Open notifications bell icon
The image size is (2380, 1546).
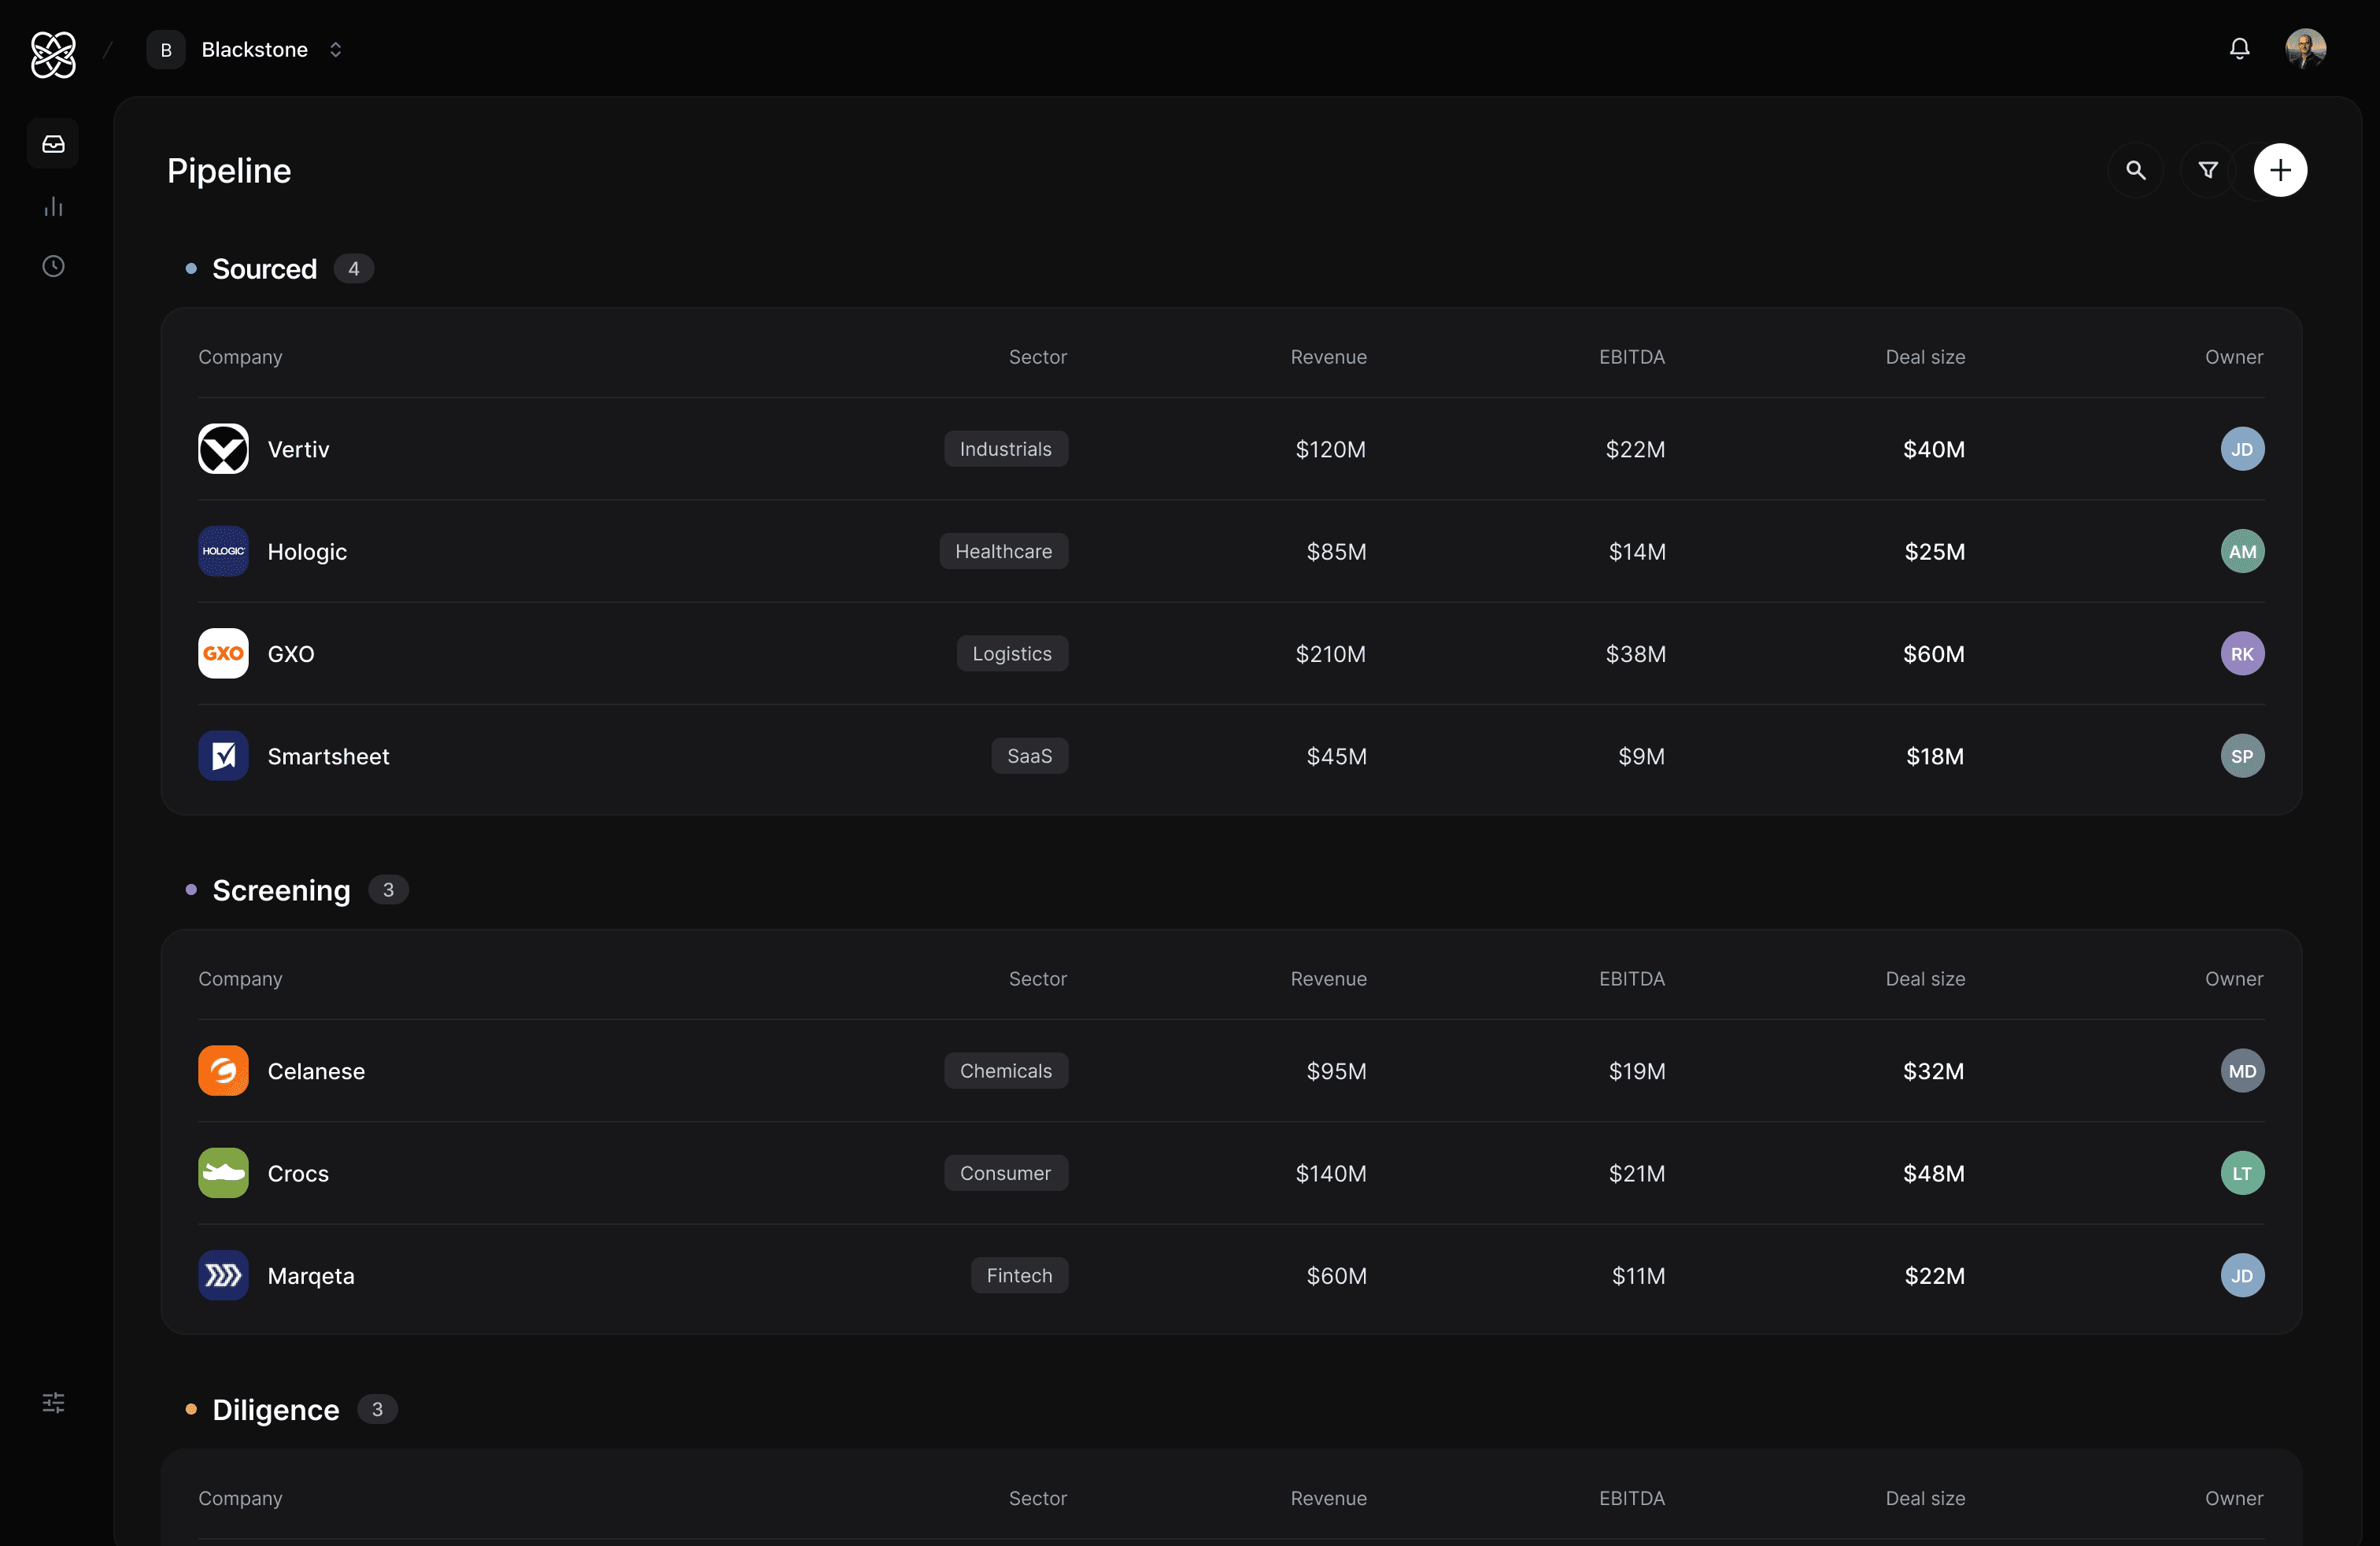point(2239,49)
